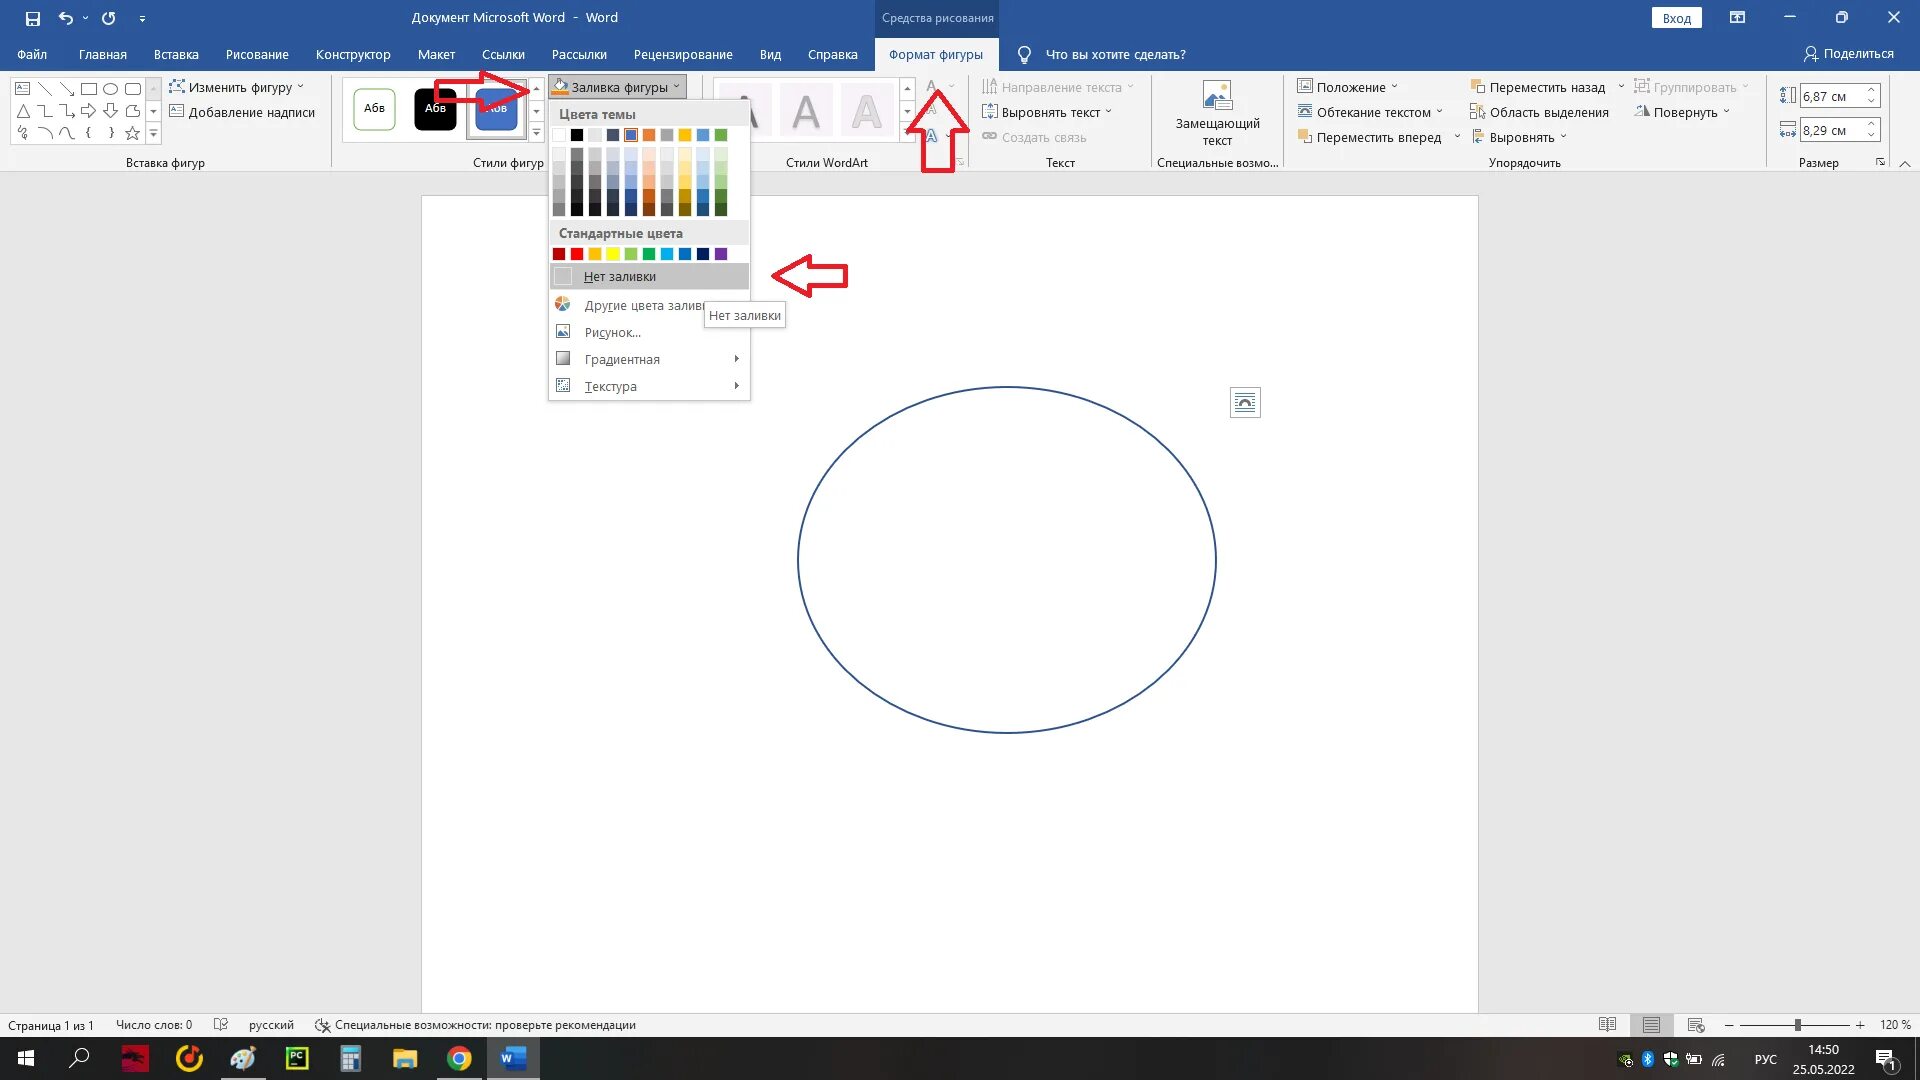Switch to the Вставка ribbon tab

[176, 55]
